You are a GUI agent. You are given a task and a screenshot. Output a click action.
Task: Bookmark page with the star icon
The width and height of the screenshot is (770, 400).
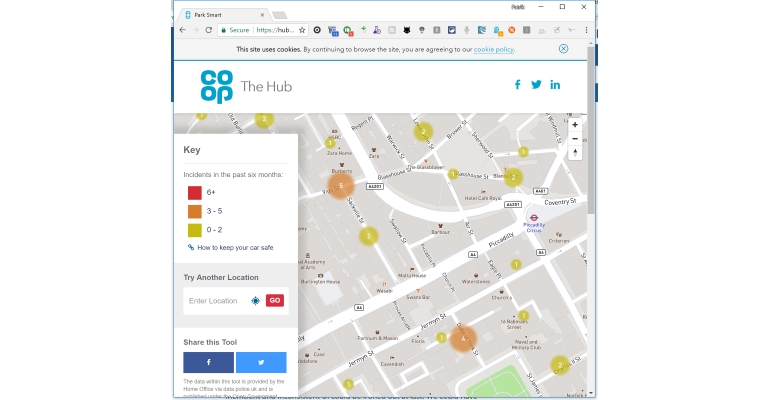click(302, 30)
